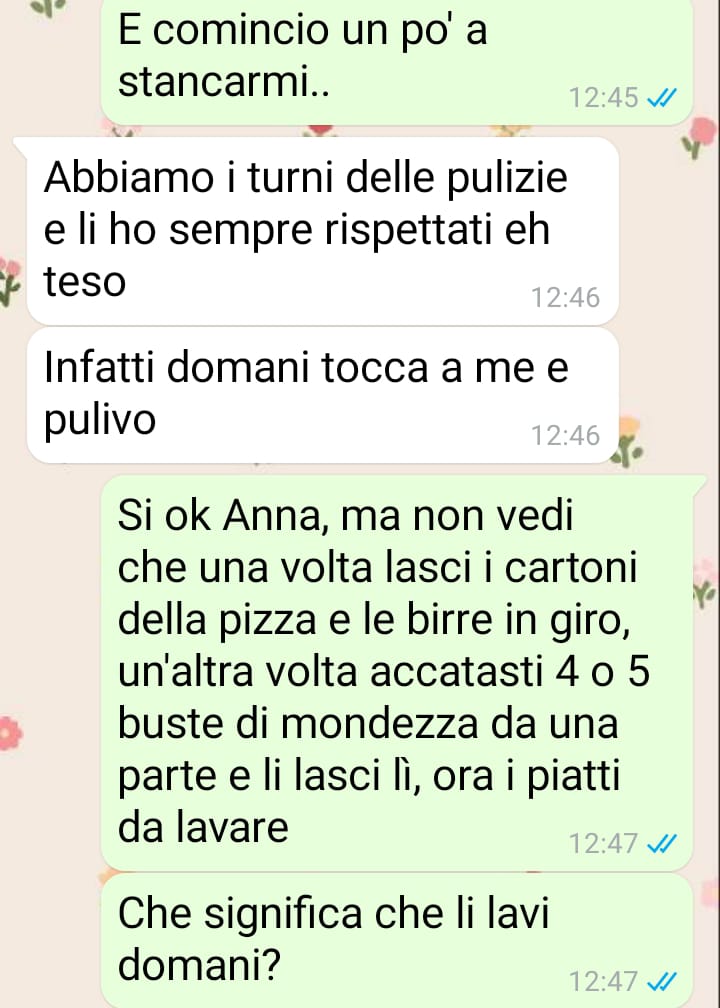The width and height of the screenshot is (720, 1008).
Task: Tap the pink flower on the wallpaper's left edge
Action: pyautogui.click(x=10, y=734)
